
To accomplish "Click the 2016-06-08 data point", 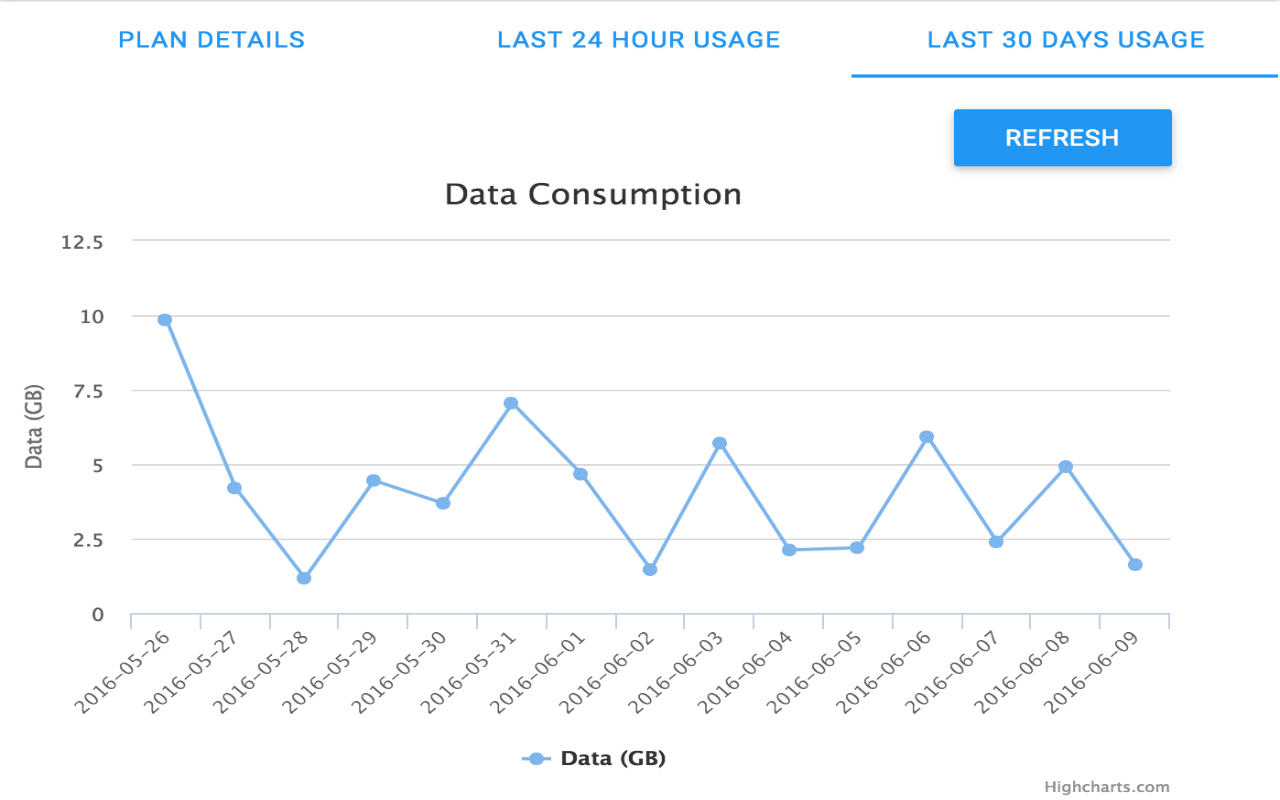I will point(1065,467).
